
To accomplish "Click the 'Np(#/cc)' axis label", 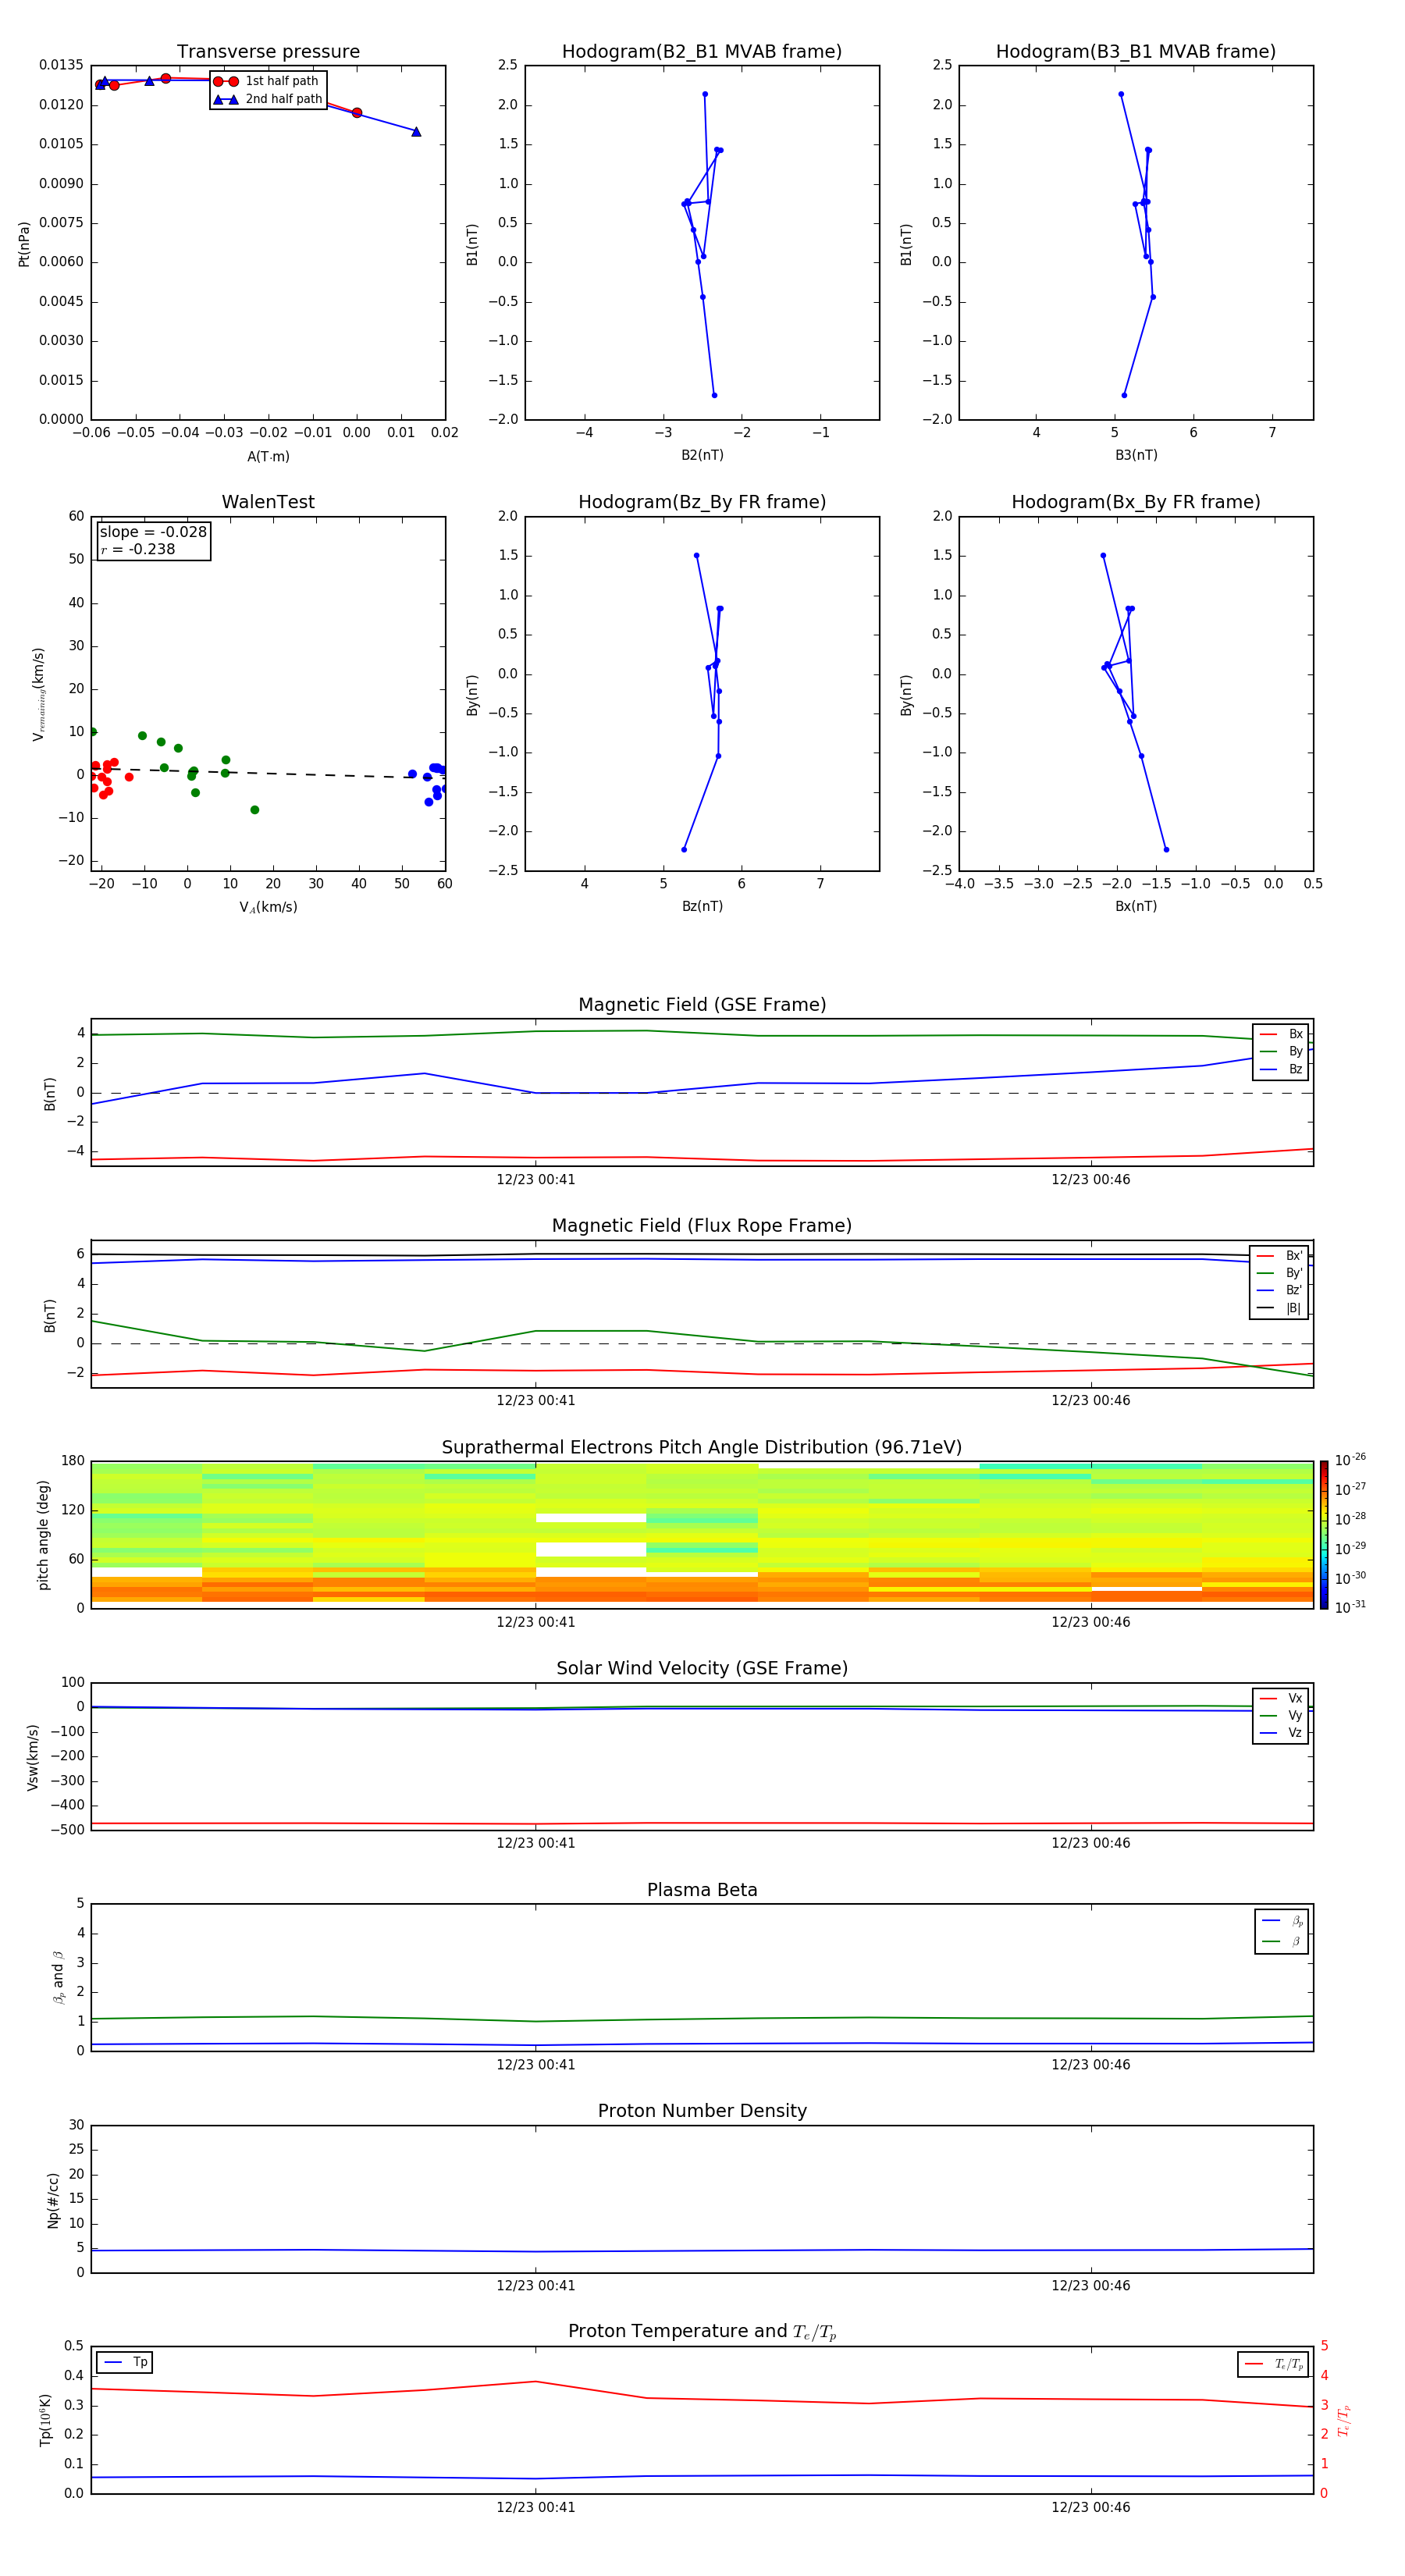I will 53,2200.
